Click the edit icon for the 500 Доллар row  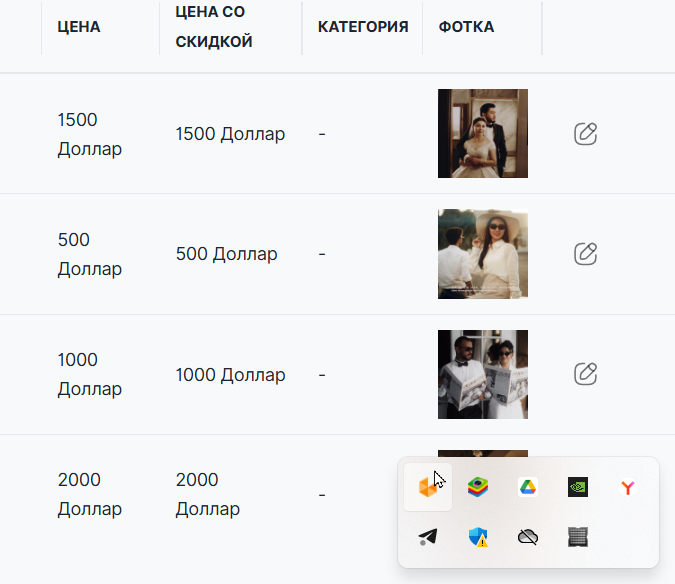point(585,254)
